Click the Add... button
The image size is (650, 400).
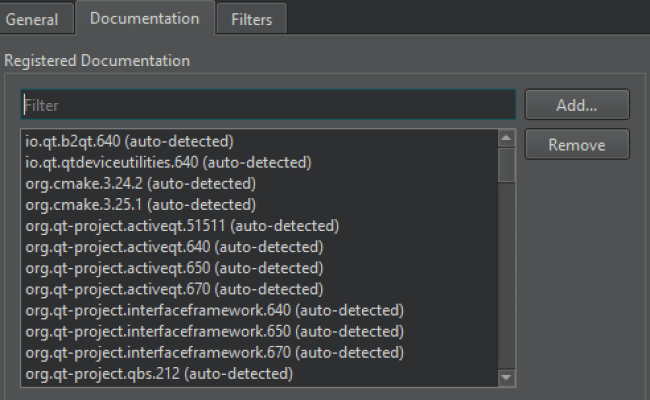point(577,105)
